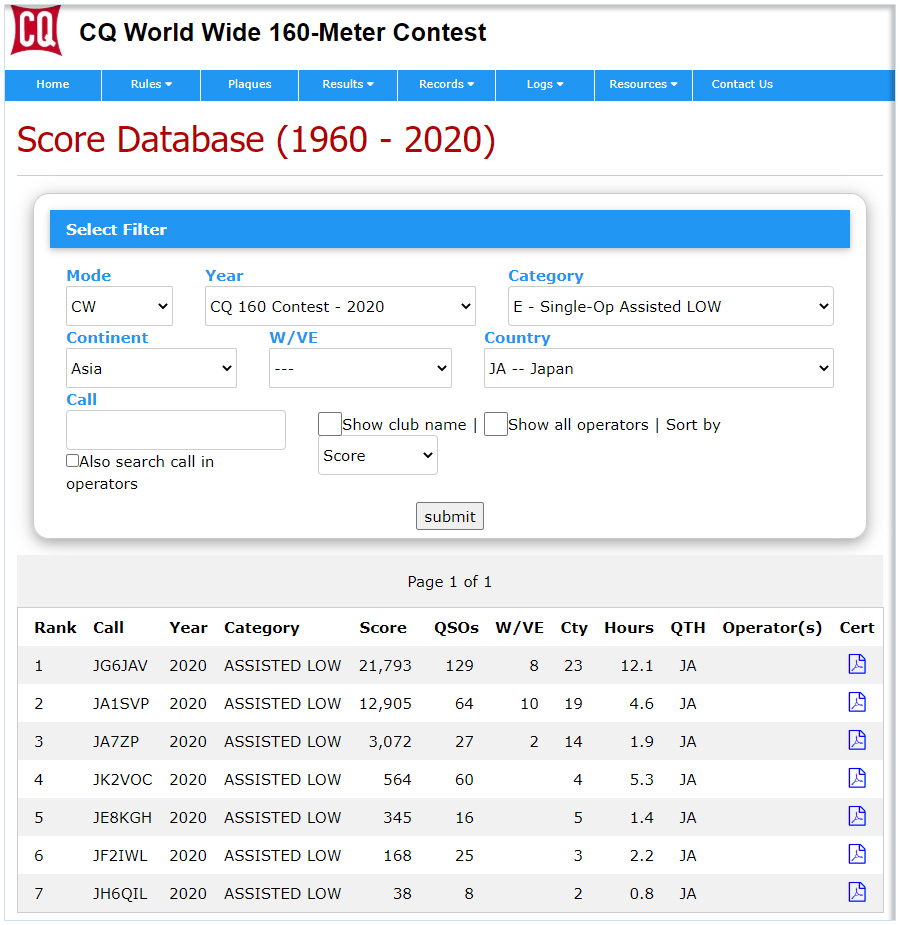The height and width of the screenshot is (925, 900).
Task: Open Country dropdown showing JA -- Japan
Action: [658, 368]
